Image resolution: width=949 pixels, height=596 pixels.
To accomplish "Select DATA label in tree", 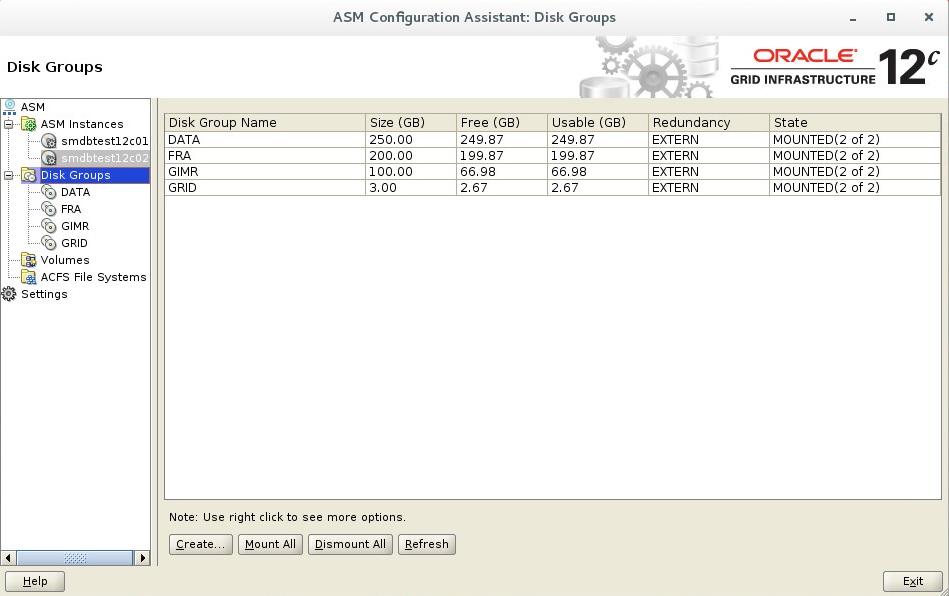I will pos(76,192).
